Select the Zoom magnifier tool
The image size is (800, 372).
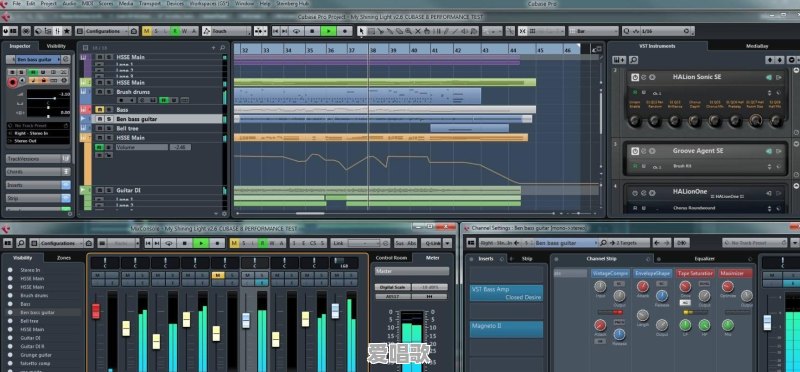(x=408, y=31)
